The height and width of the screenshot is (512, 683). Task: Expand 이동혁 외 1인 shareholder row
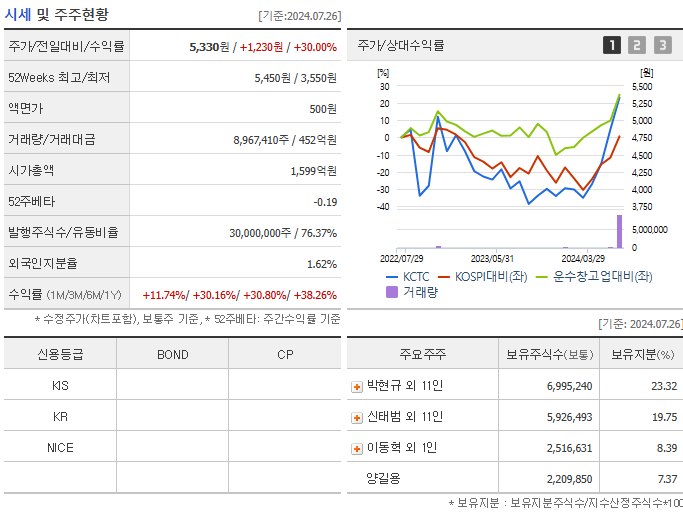tap(357, 448)
